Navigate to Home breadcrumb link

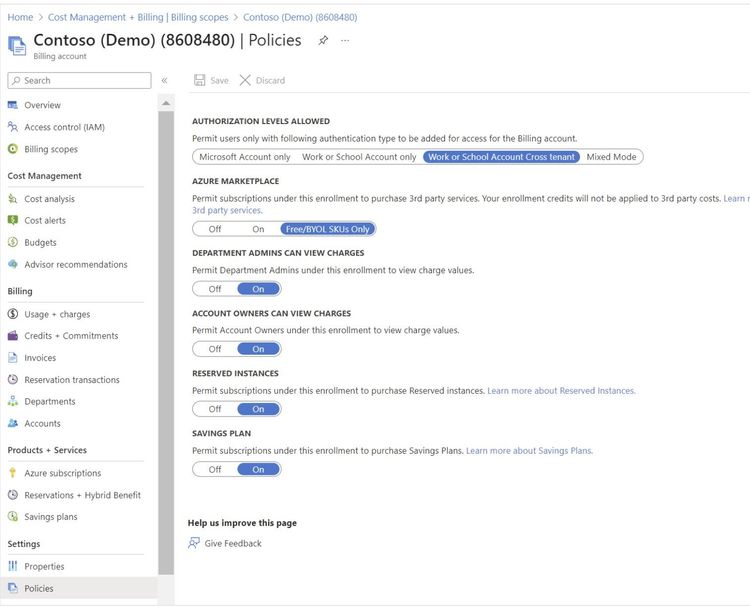(x=20, y=17)
